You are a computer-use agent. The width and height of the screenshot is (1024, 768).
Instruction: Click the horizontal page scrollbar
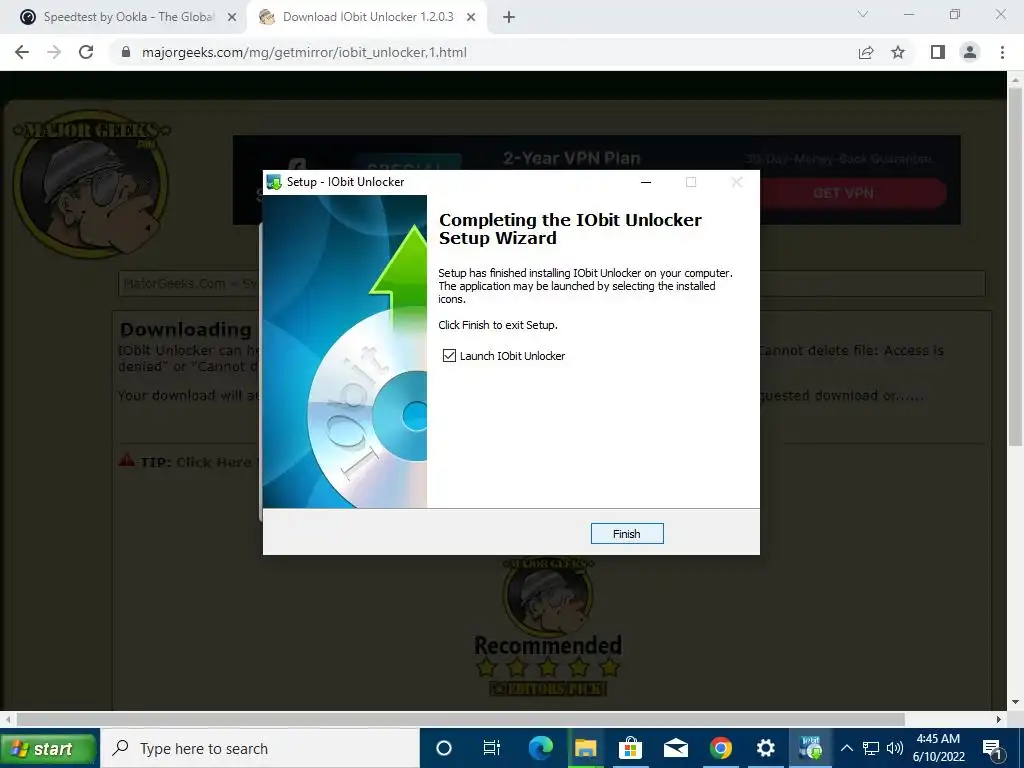[461, 719]
